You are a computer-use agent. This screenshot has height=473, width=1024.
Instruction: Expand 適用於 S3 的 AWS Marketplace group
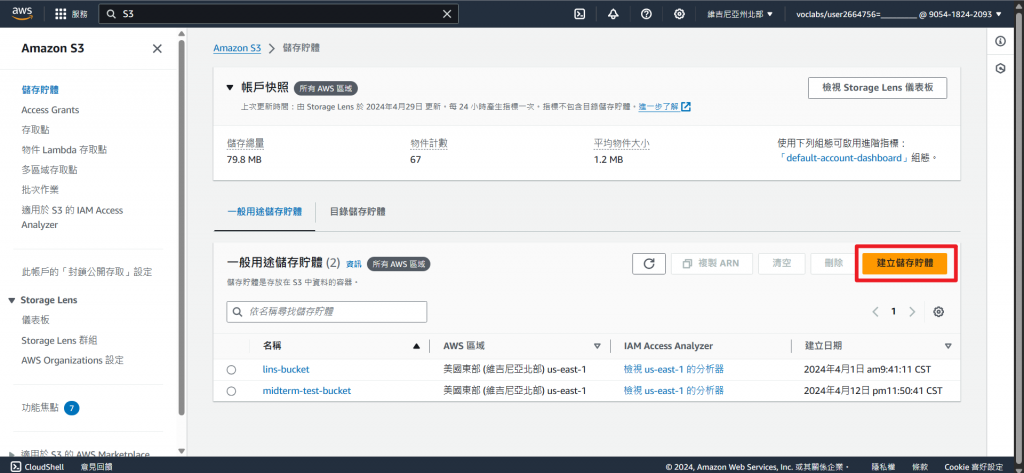click(12, 453)
